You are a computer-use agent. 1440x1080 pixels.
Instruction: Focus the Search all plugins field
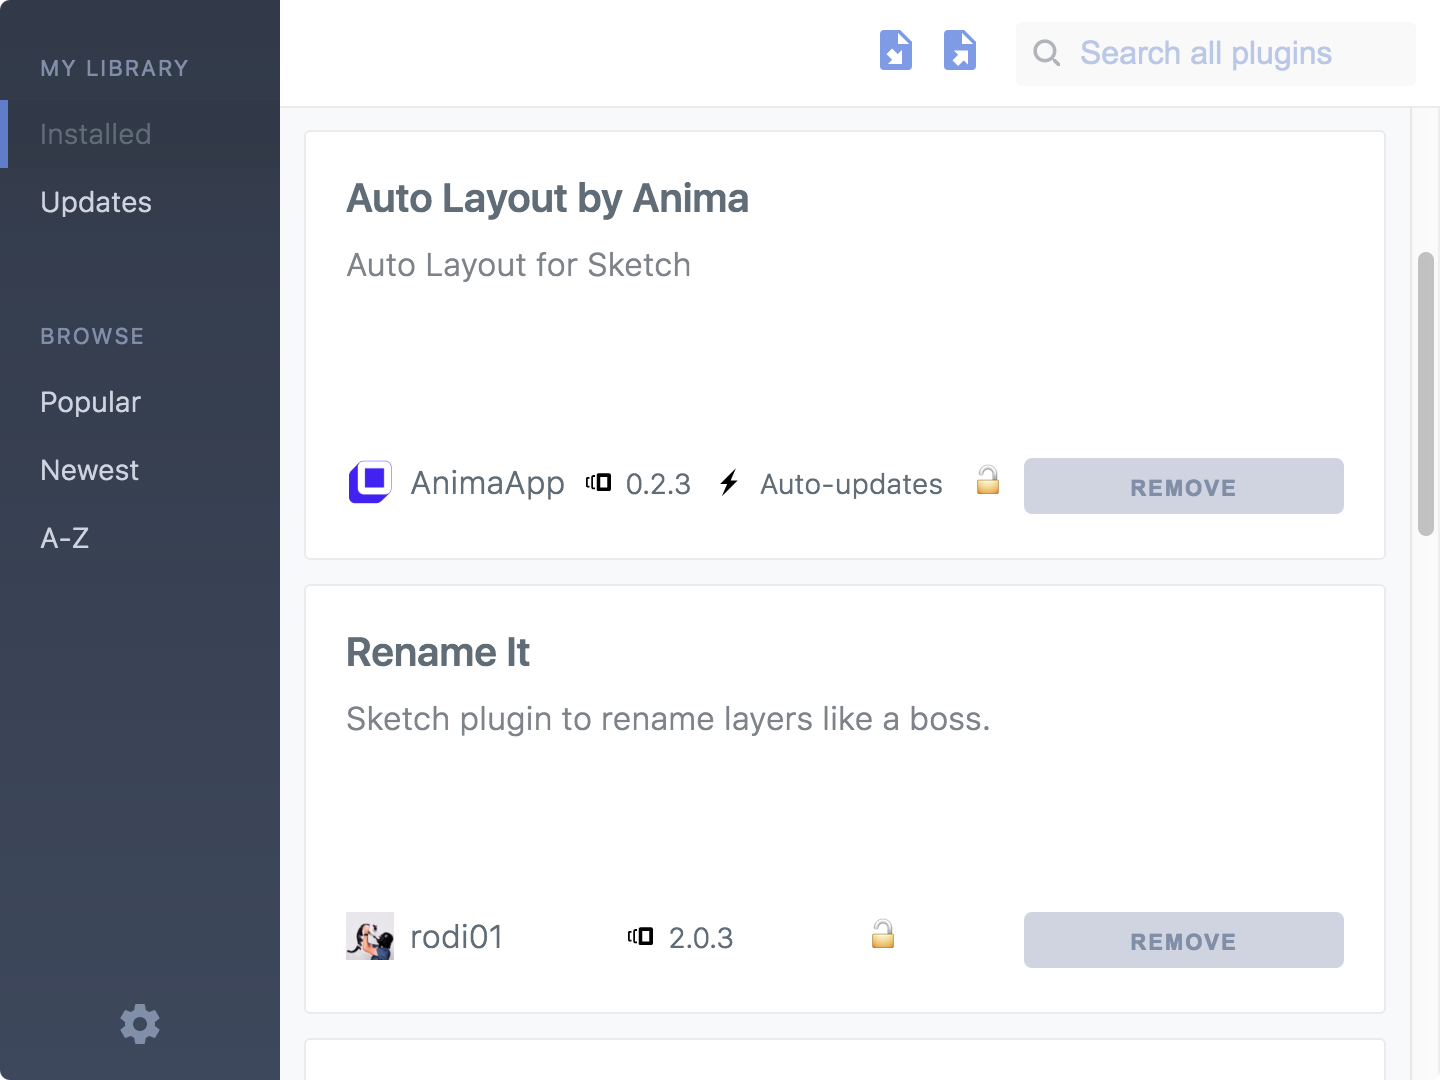tap(1216, 53)
